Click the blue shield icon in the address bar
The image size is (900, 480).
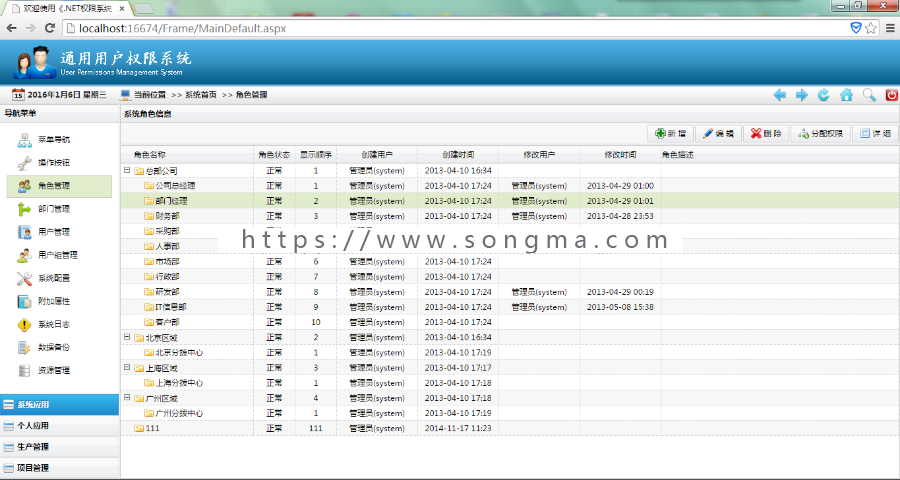pyautogui.click(x=856, y=28)
